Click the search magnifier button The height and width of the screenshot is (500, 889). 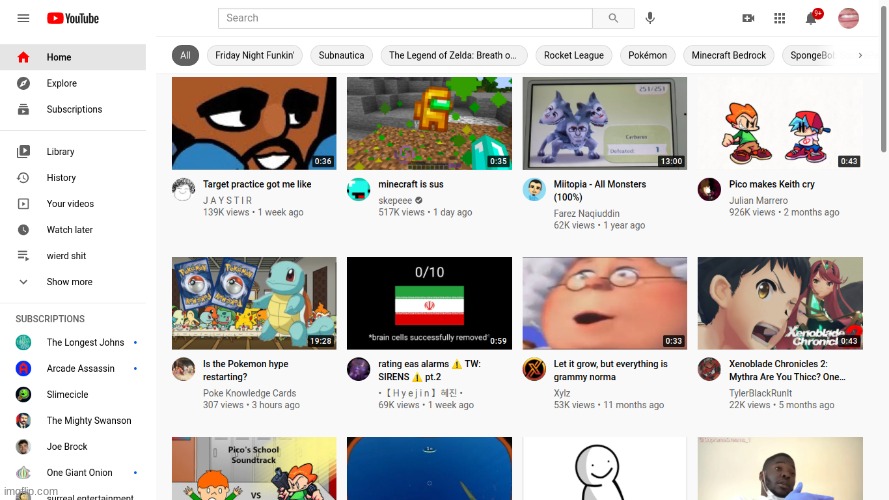point(613,18)
